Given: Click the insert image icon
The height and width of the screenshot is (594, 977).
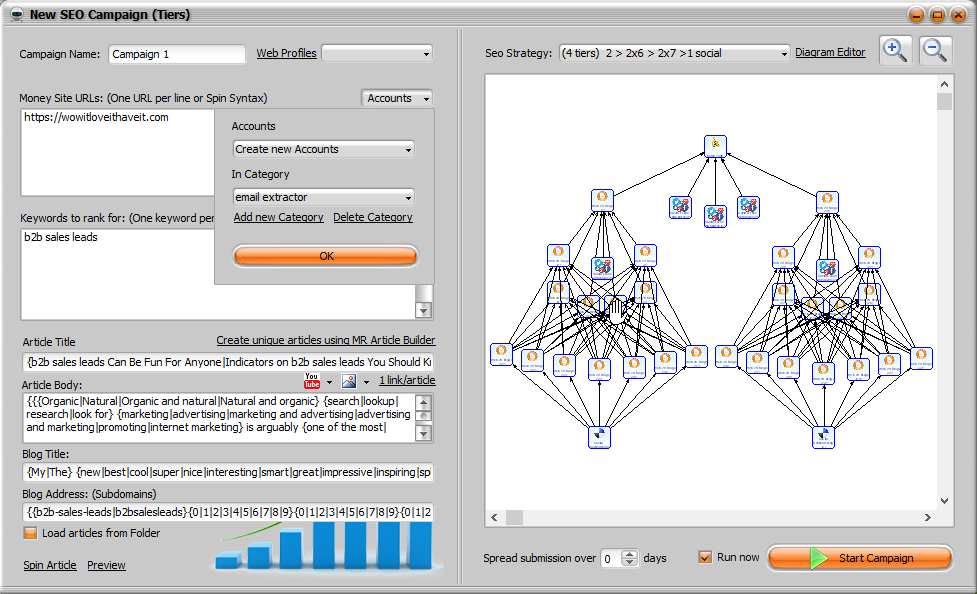Looking at the screenshot, I should click(349, 381).
